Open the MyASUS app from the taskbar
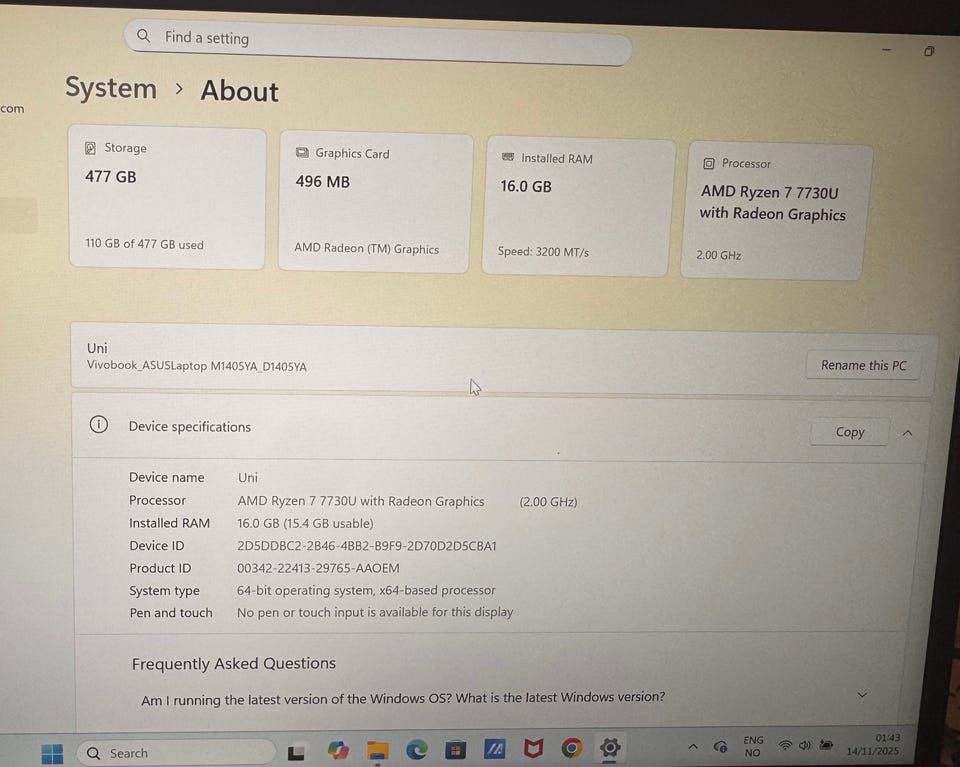Screen dimensions: 960x767 click(494, 749)
